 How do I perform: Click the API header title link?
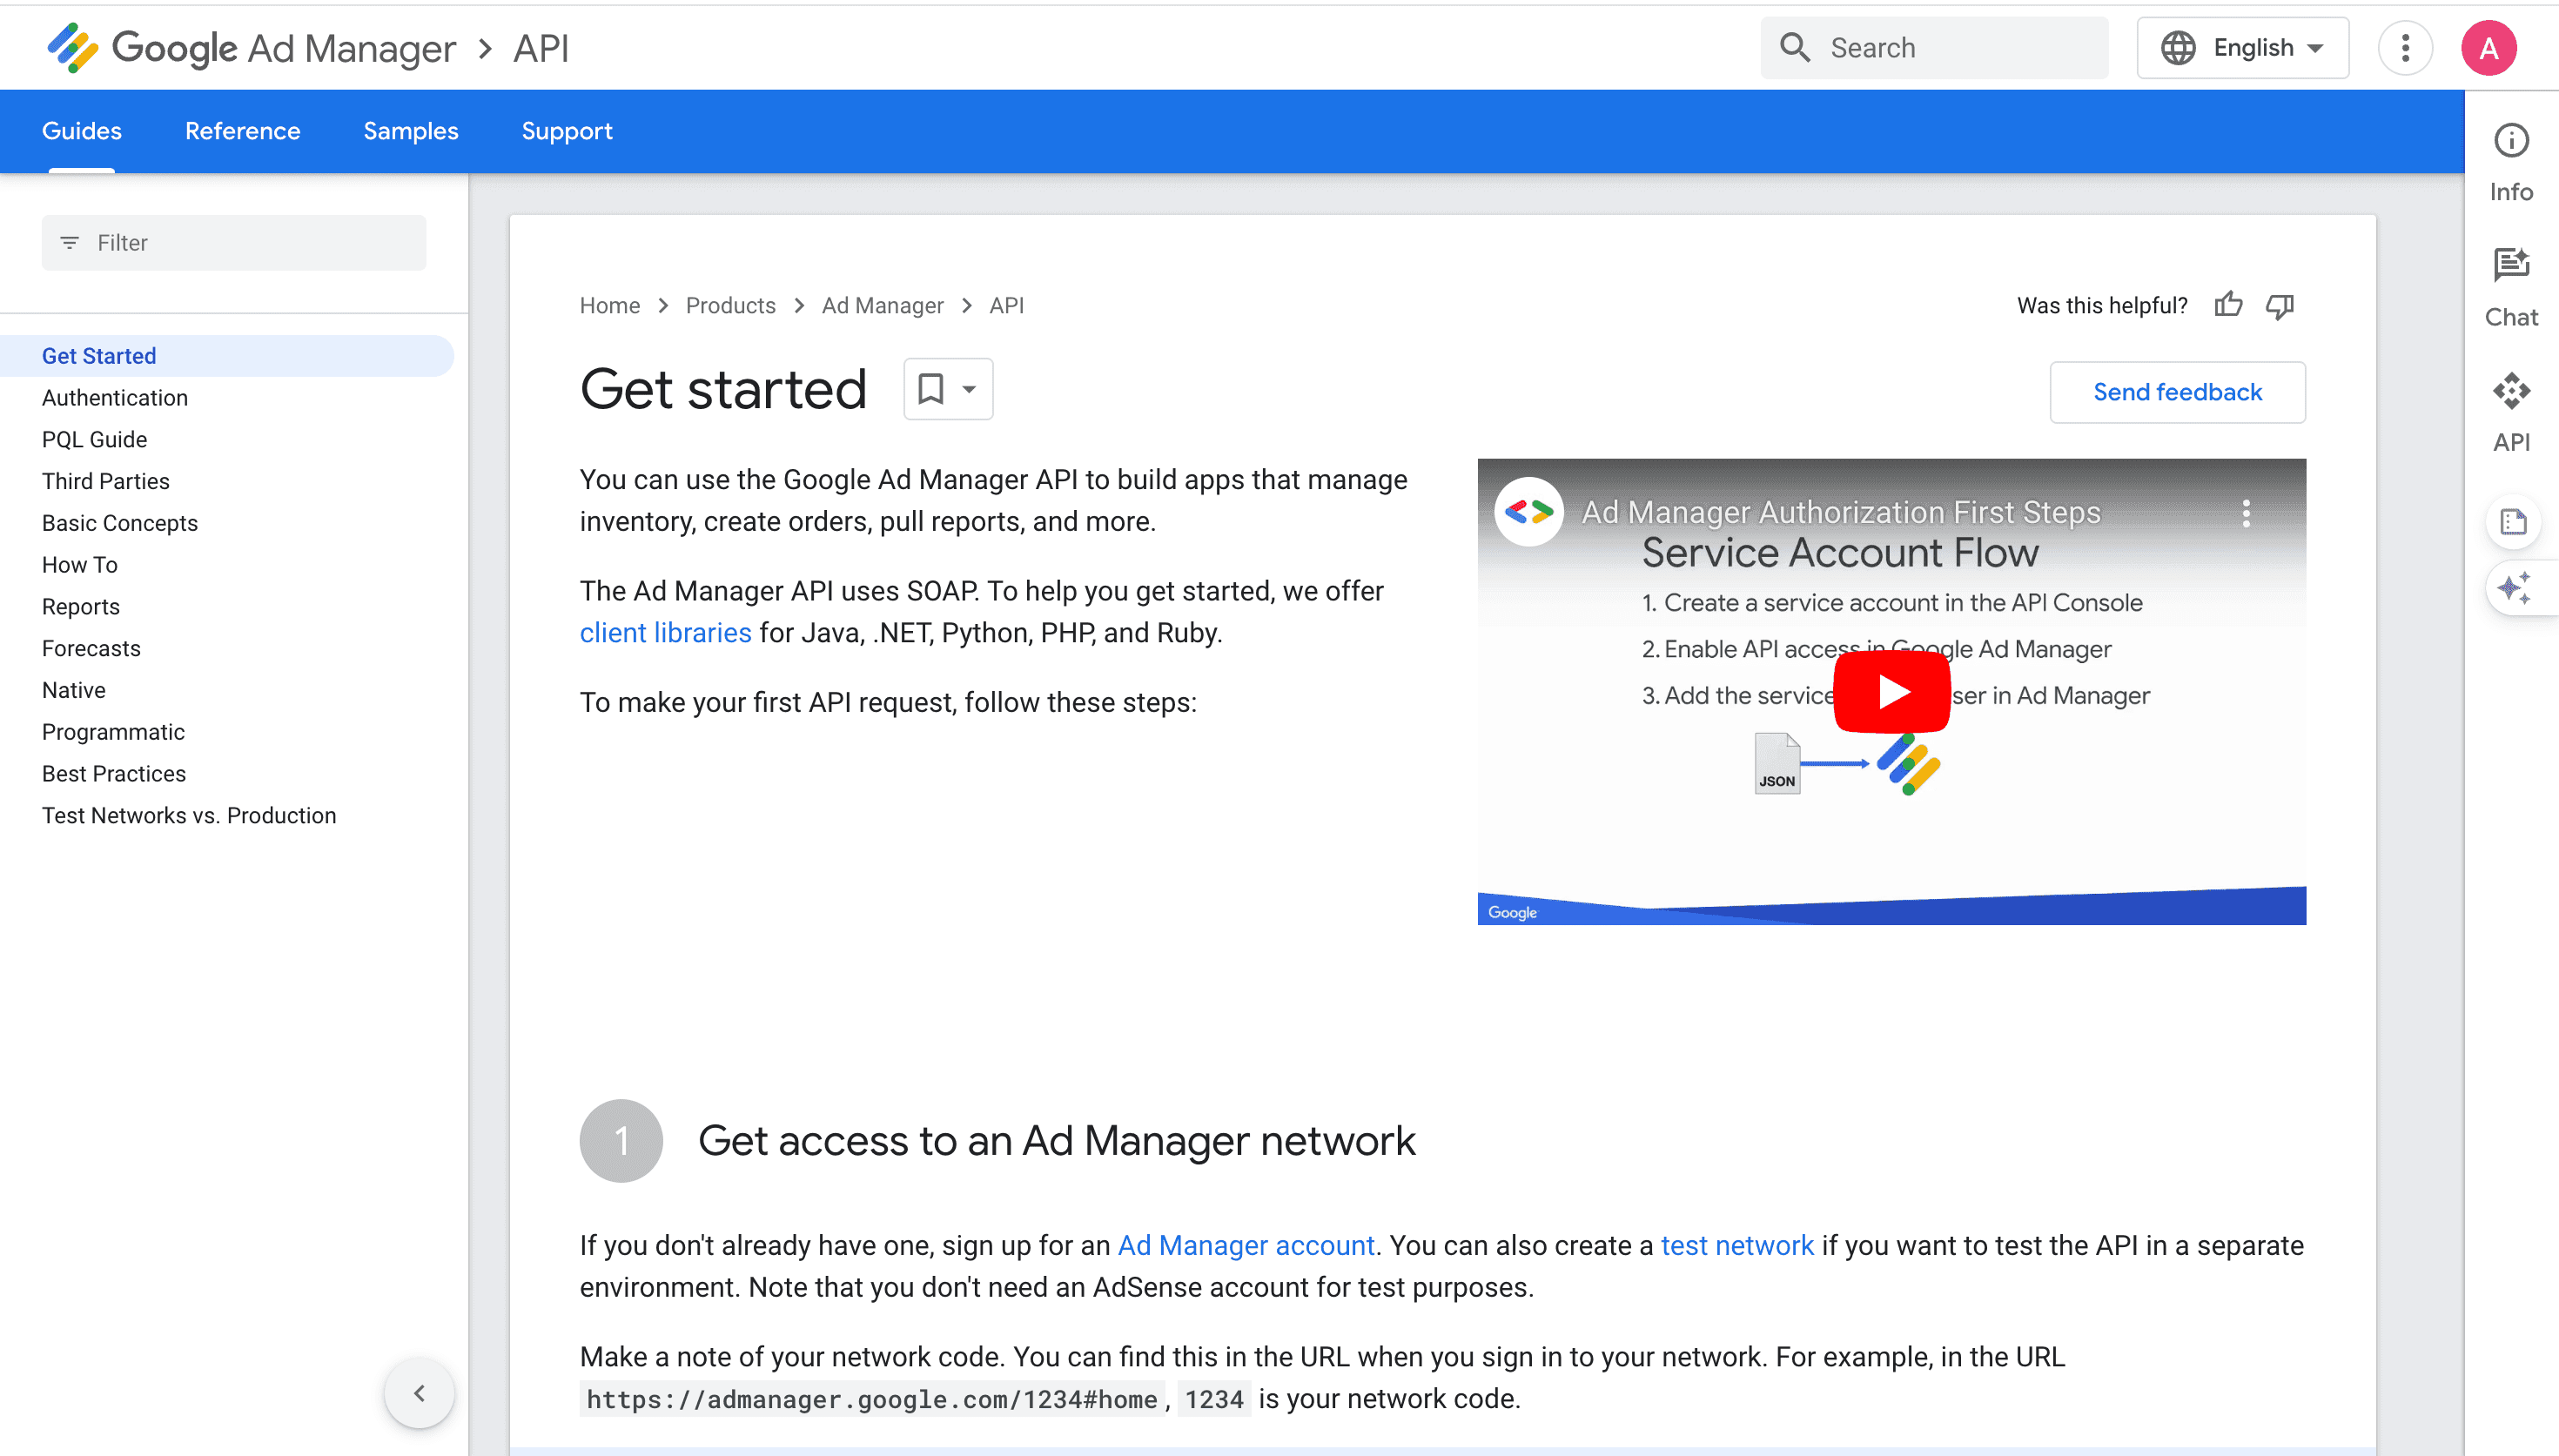541,48
